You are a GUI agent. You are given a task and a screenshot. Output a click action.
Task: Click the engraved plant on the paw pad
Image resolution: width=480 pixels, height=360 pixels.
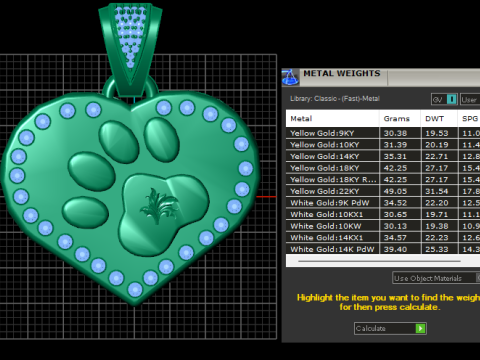click(159, 205)
